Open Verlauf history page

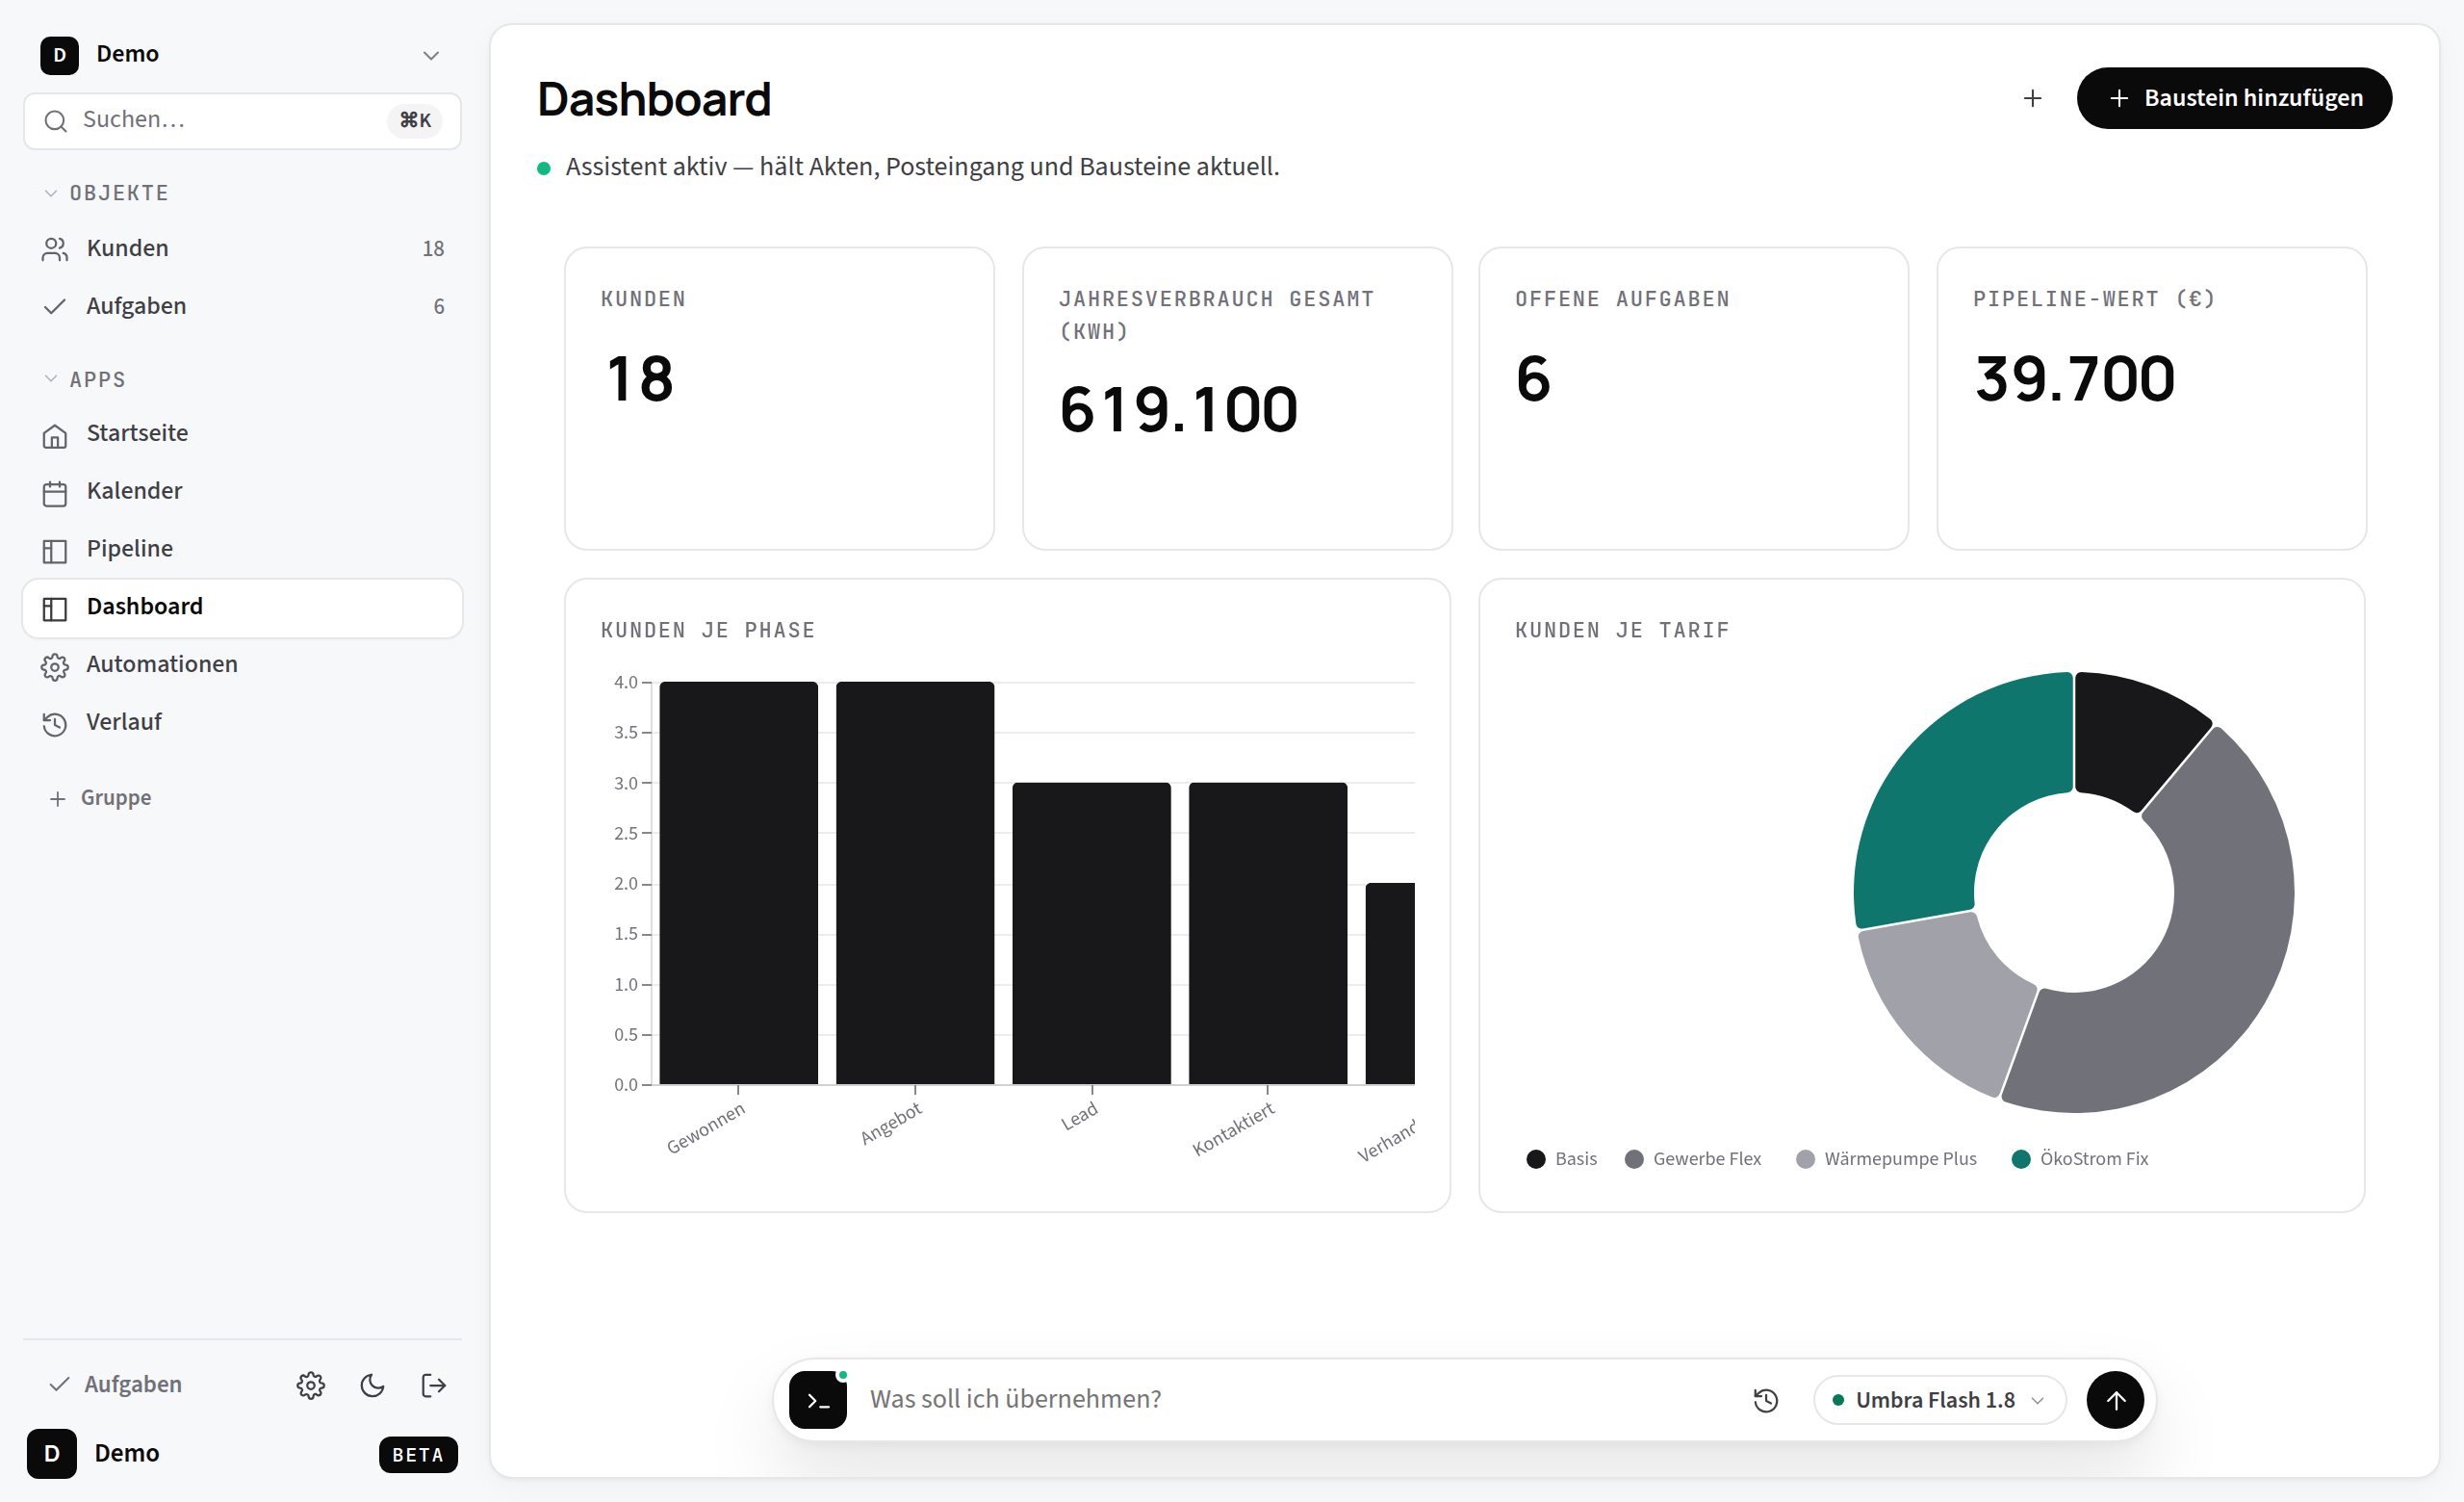pyautogui.click(x=242, y=722)
